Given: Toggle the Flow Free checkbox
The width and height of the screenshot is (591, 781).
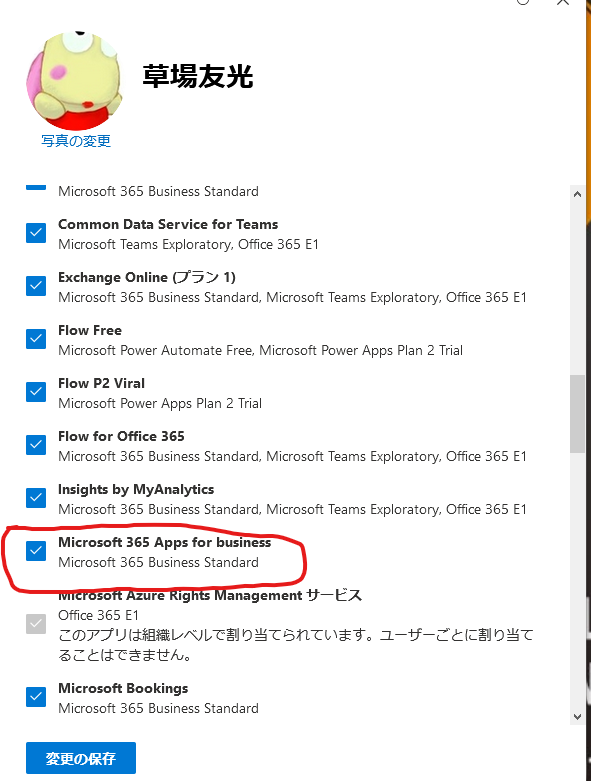Looking at the screenshot, I should pyautogui.click(x=36, y=339).
